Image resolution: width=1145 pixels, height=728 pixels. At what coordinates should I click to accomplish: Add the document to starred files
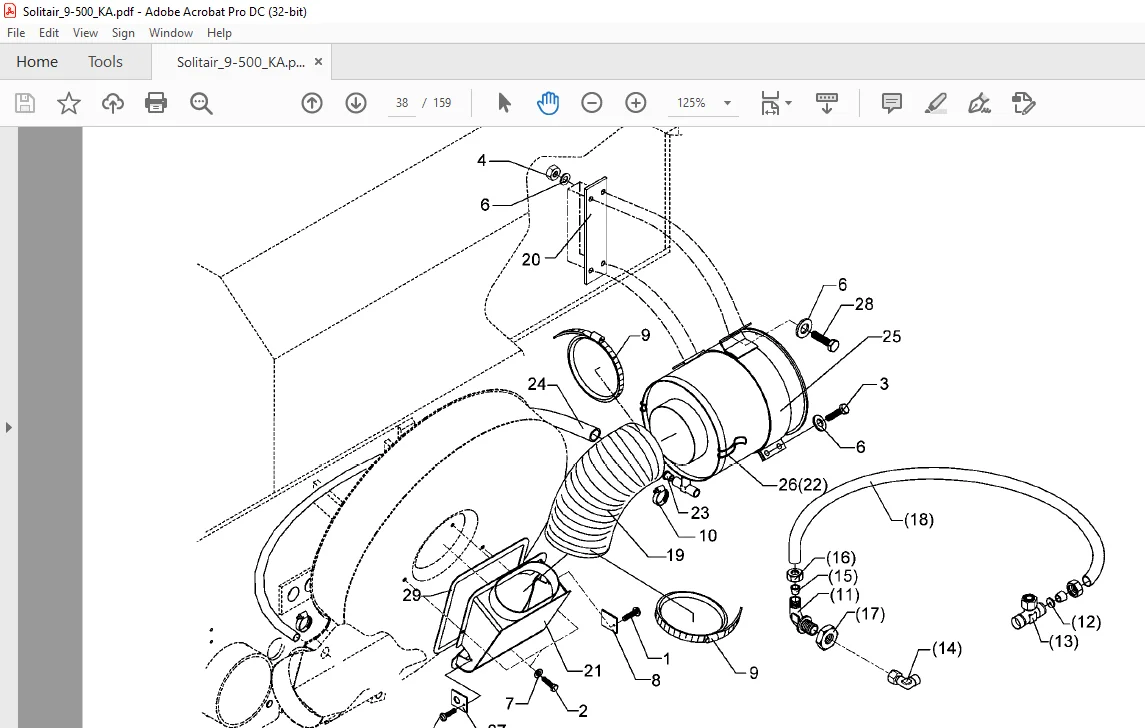click(x=69, y=103)
